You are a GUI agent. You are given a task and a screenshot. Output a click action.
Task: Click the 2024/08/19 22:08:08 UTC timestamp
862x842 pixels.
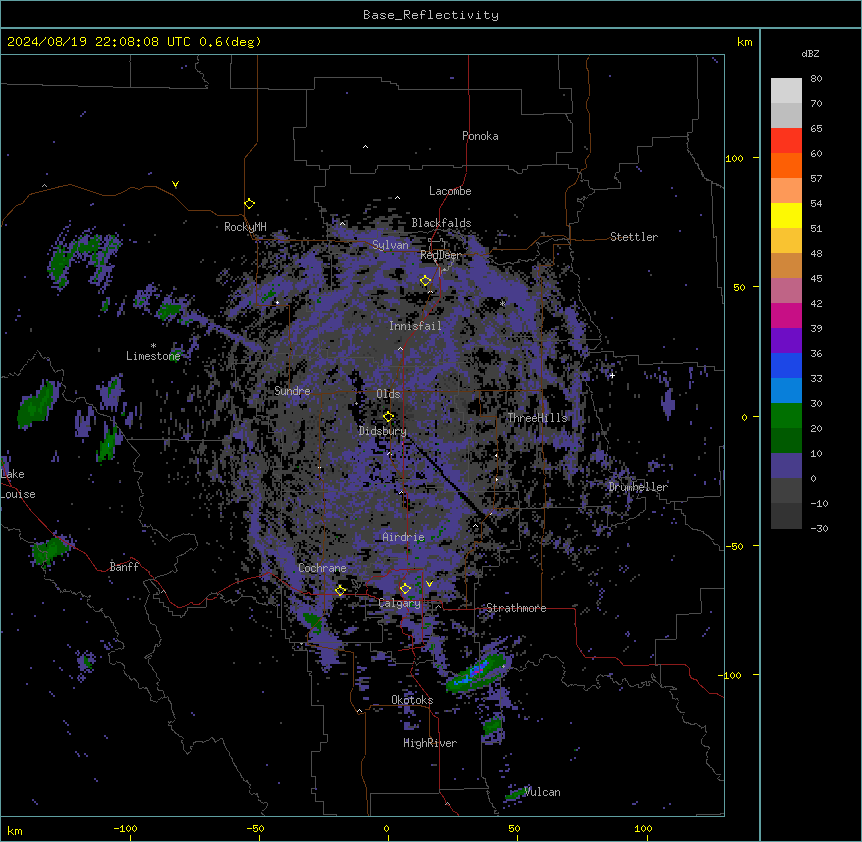(99, 42)
